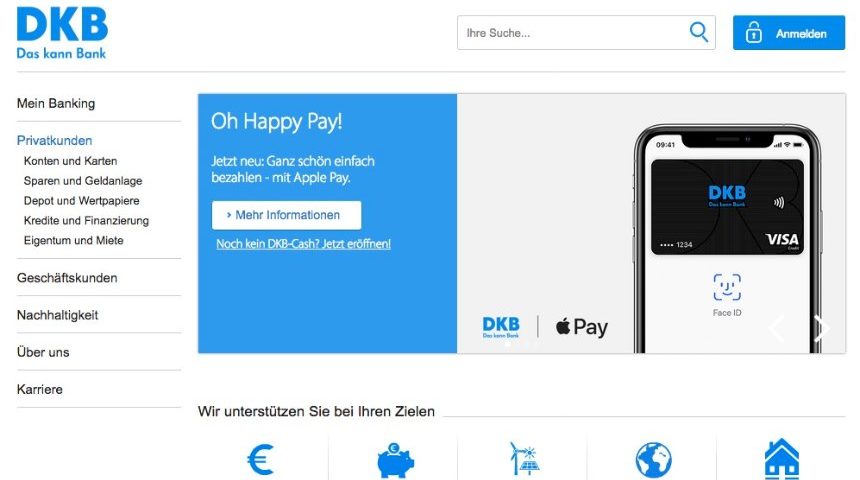Click the DKB logo in header
860x480 pixels.
pos(62,33)
